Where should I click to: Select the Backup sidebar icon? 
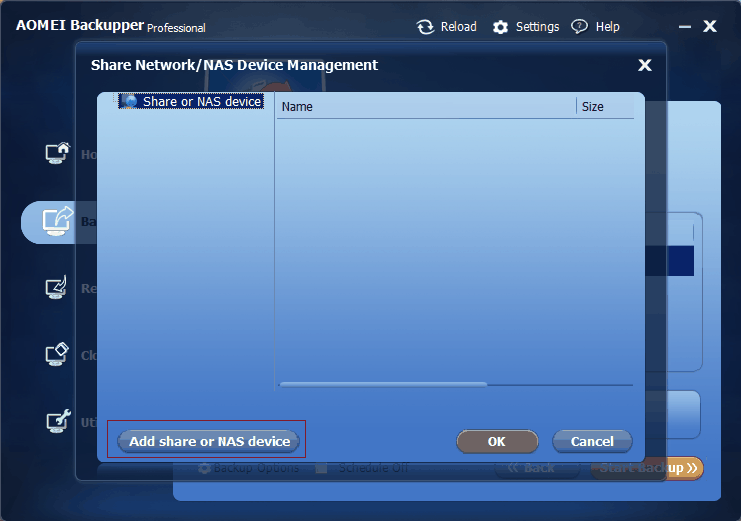(57, 221)
